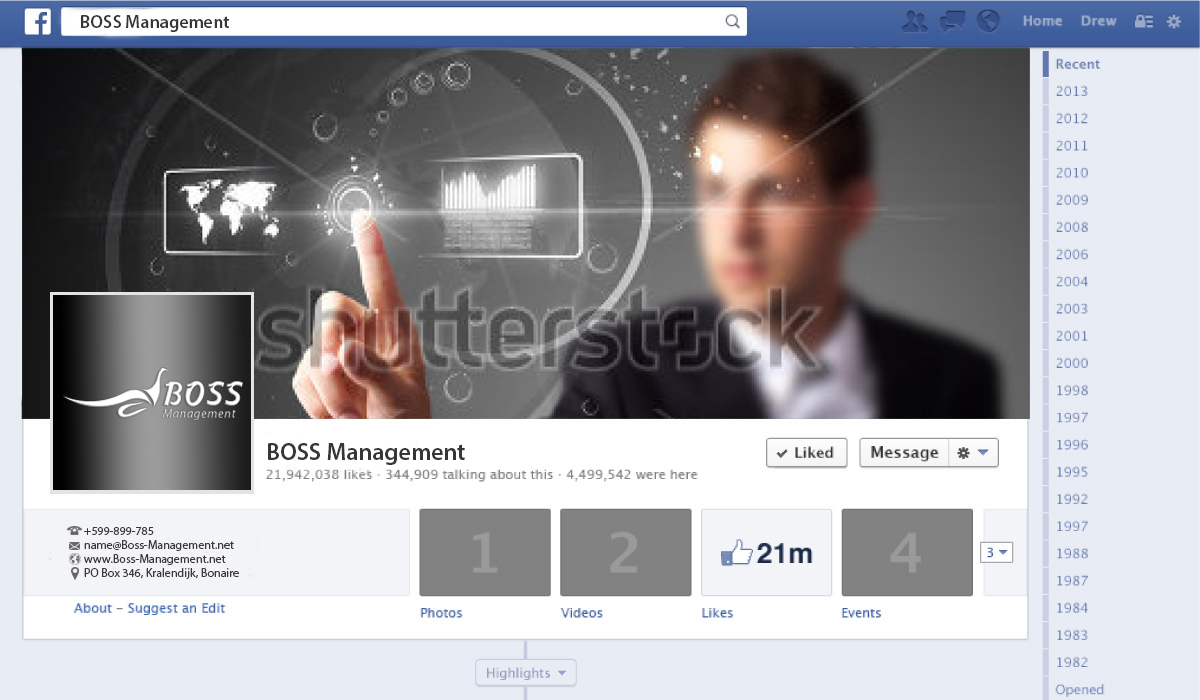The image size is (1200, 700).
Task: Click the PO Box 346 address text
Action: pyautogui.click(x=161, y=573)
